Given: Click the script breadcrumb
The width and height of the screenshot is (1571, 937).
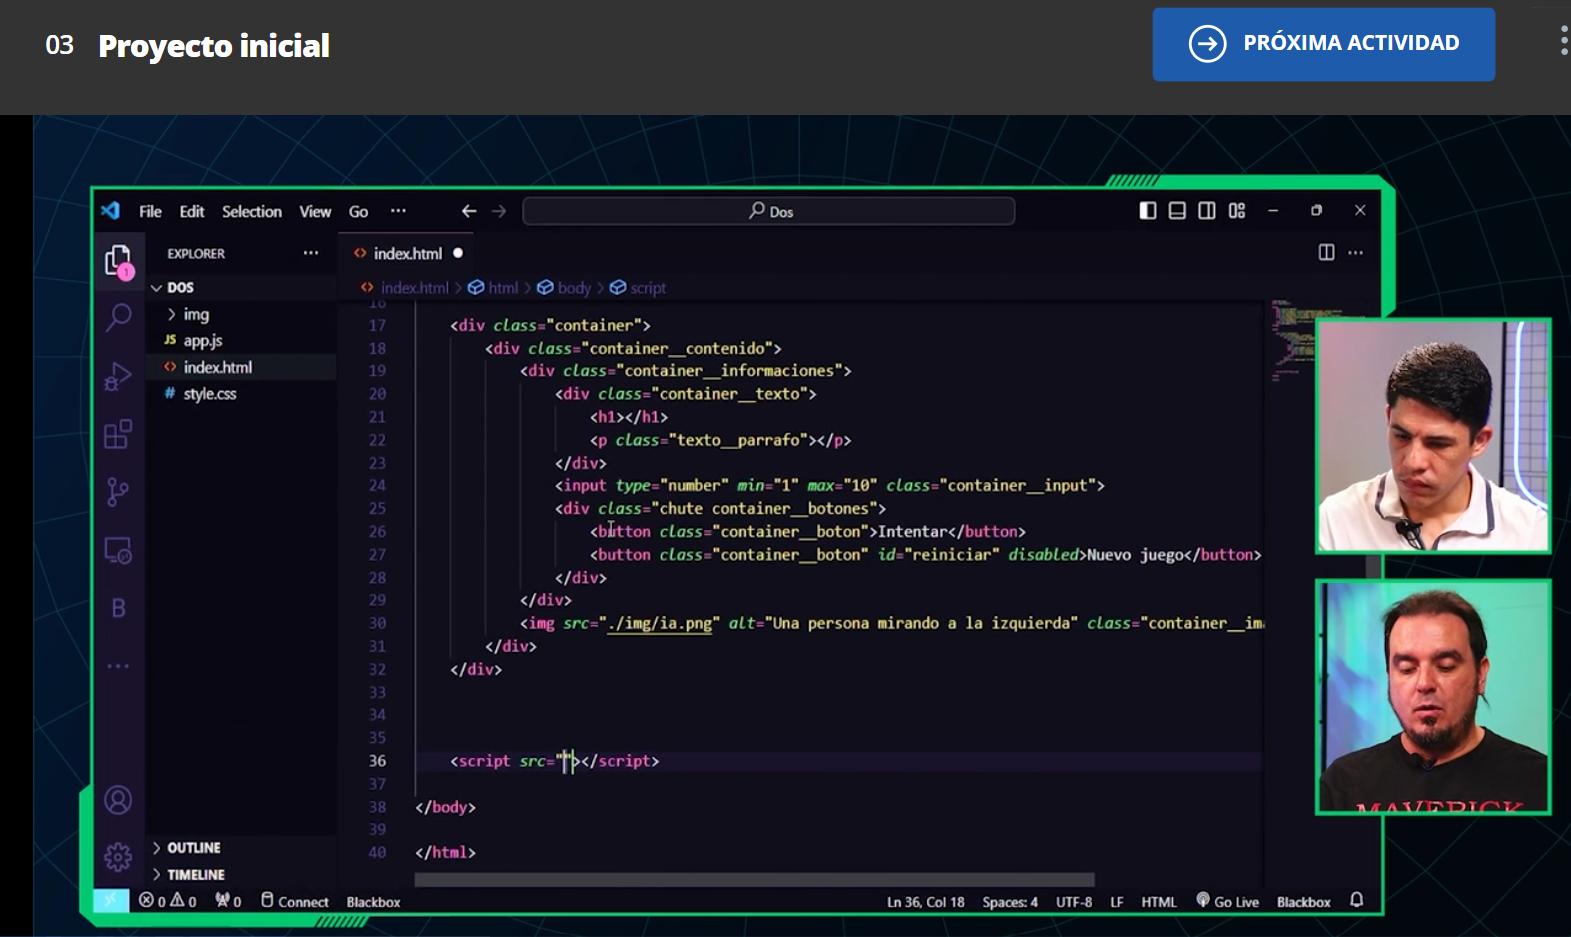Looking at the screenshot, I should 648,288.
